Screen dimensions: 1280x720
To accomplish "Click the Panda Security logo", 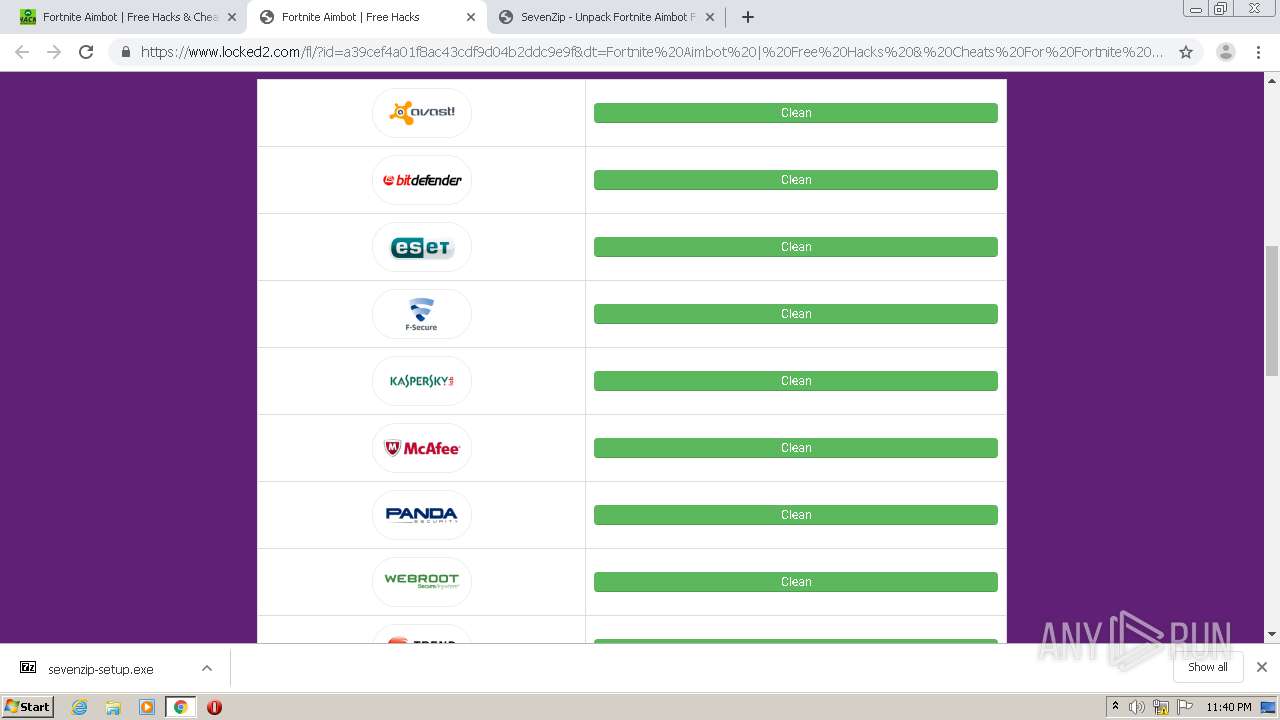I will pos(421,515).
